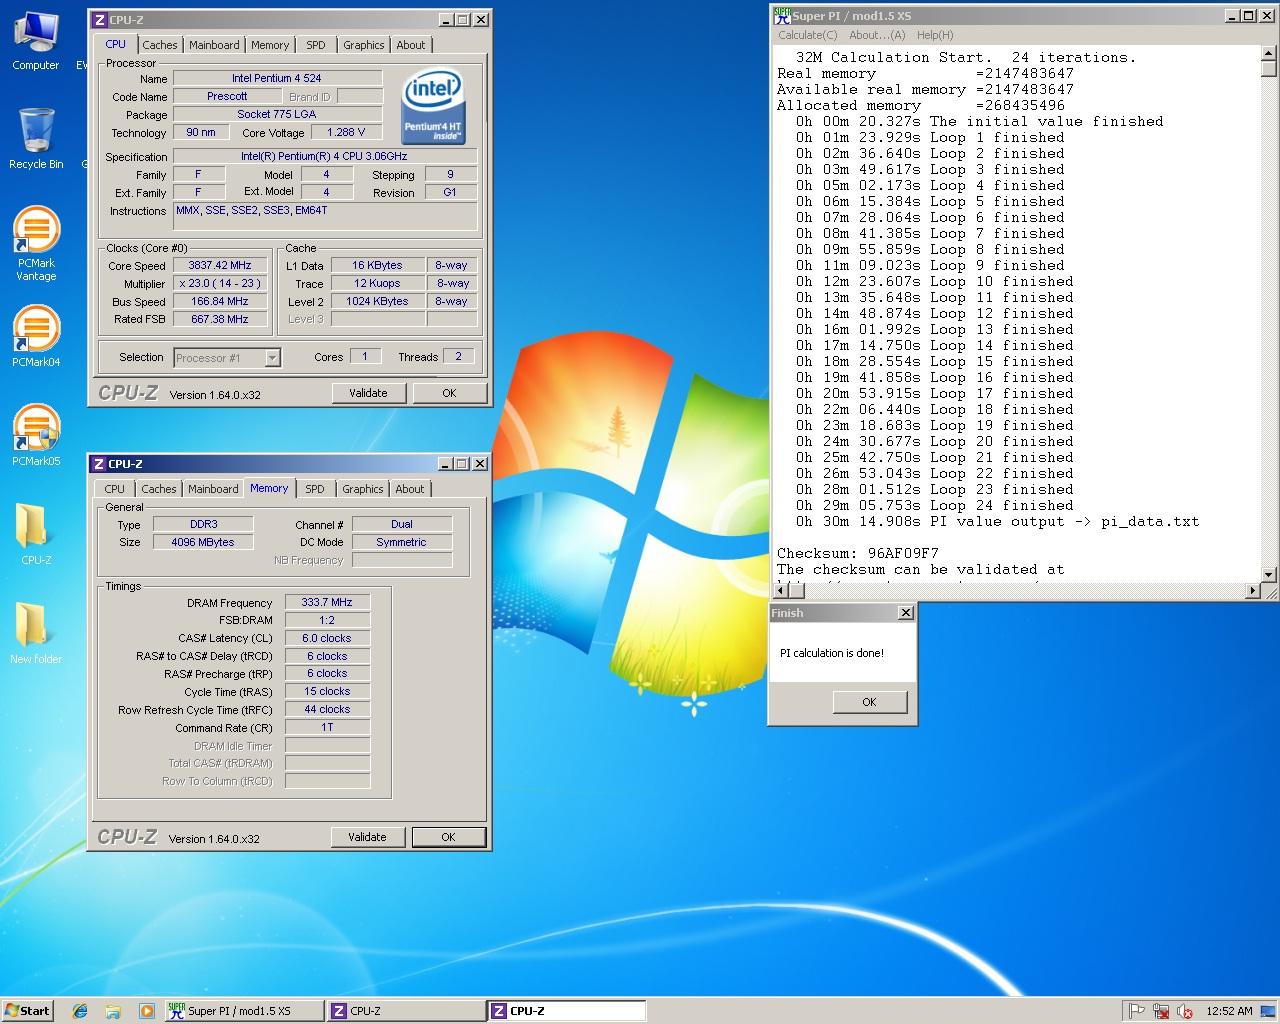Click the Rated FSB 667.38 MHz value
1280x1024 pixels.
click(220, 320)
